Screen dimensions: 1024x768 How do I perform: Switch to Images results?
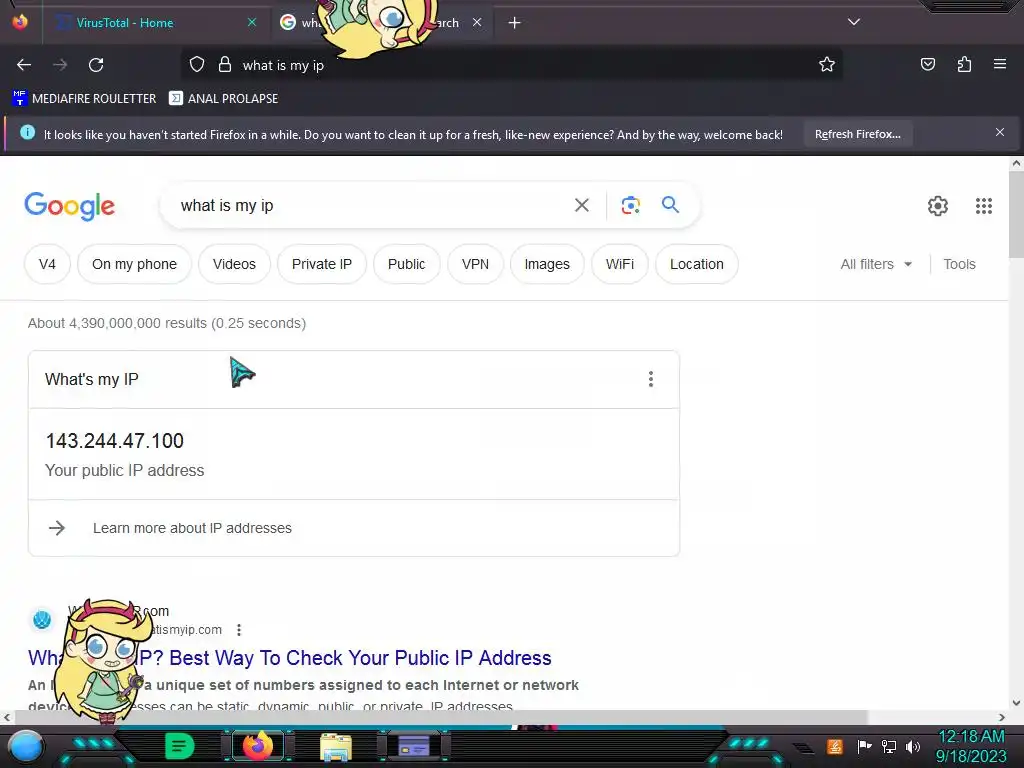coord(547,264)
